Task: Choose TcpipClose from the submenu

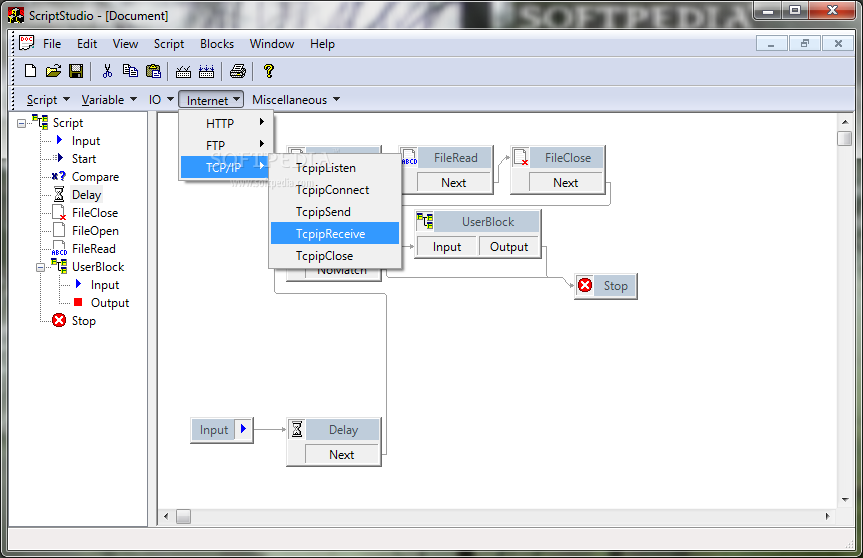Action: (335, 256)
